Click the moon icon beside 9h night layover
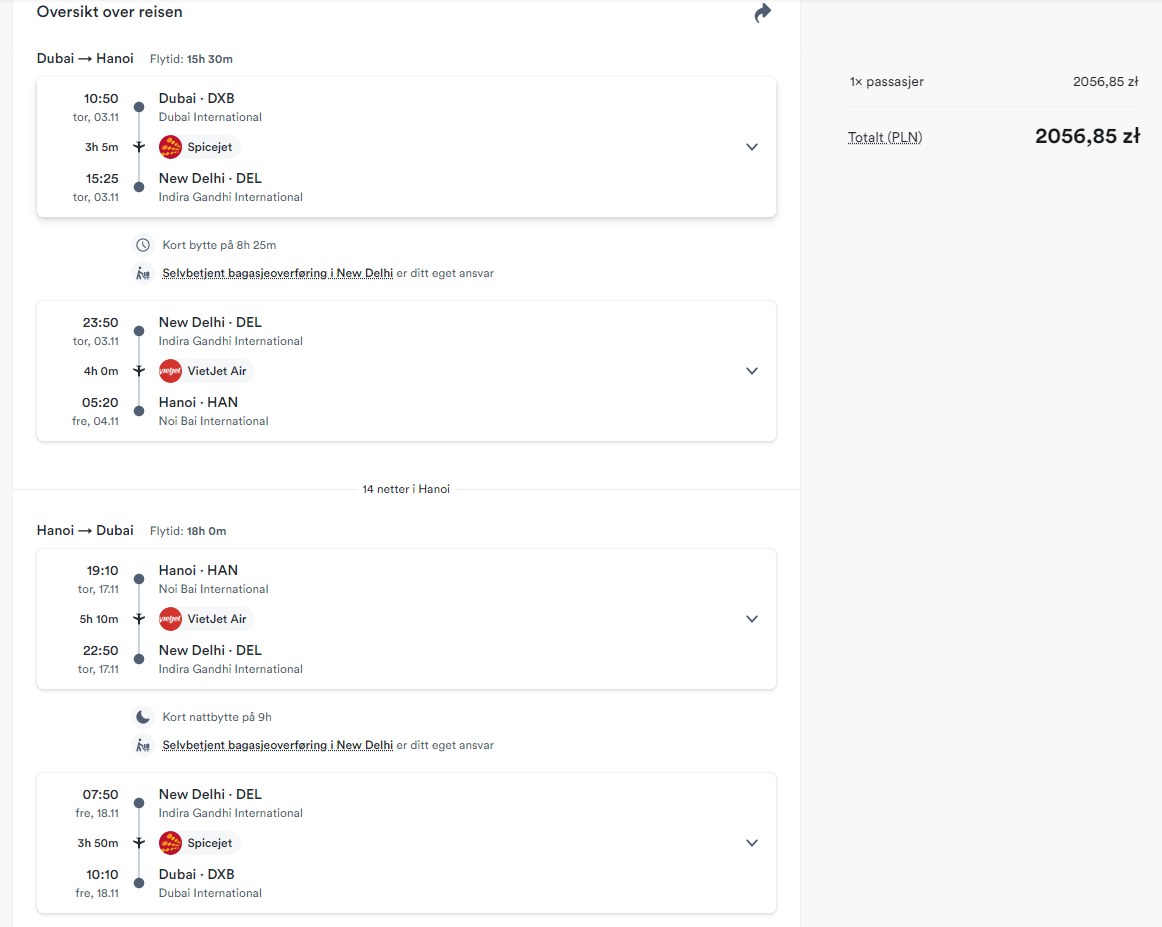The width and height of the screenshot is (1162, 927). (143, 717)
